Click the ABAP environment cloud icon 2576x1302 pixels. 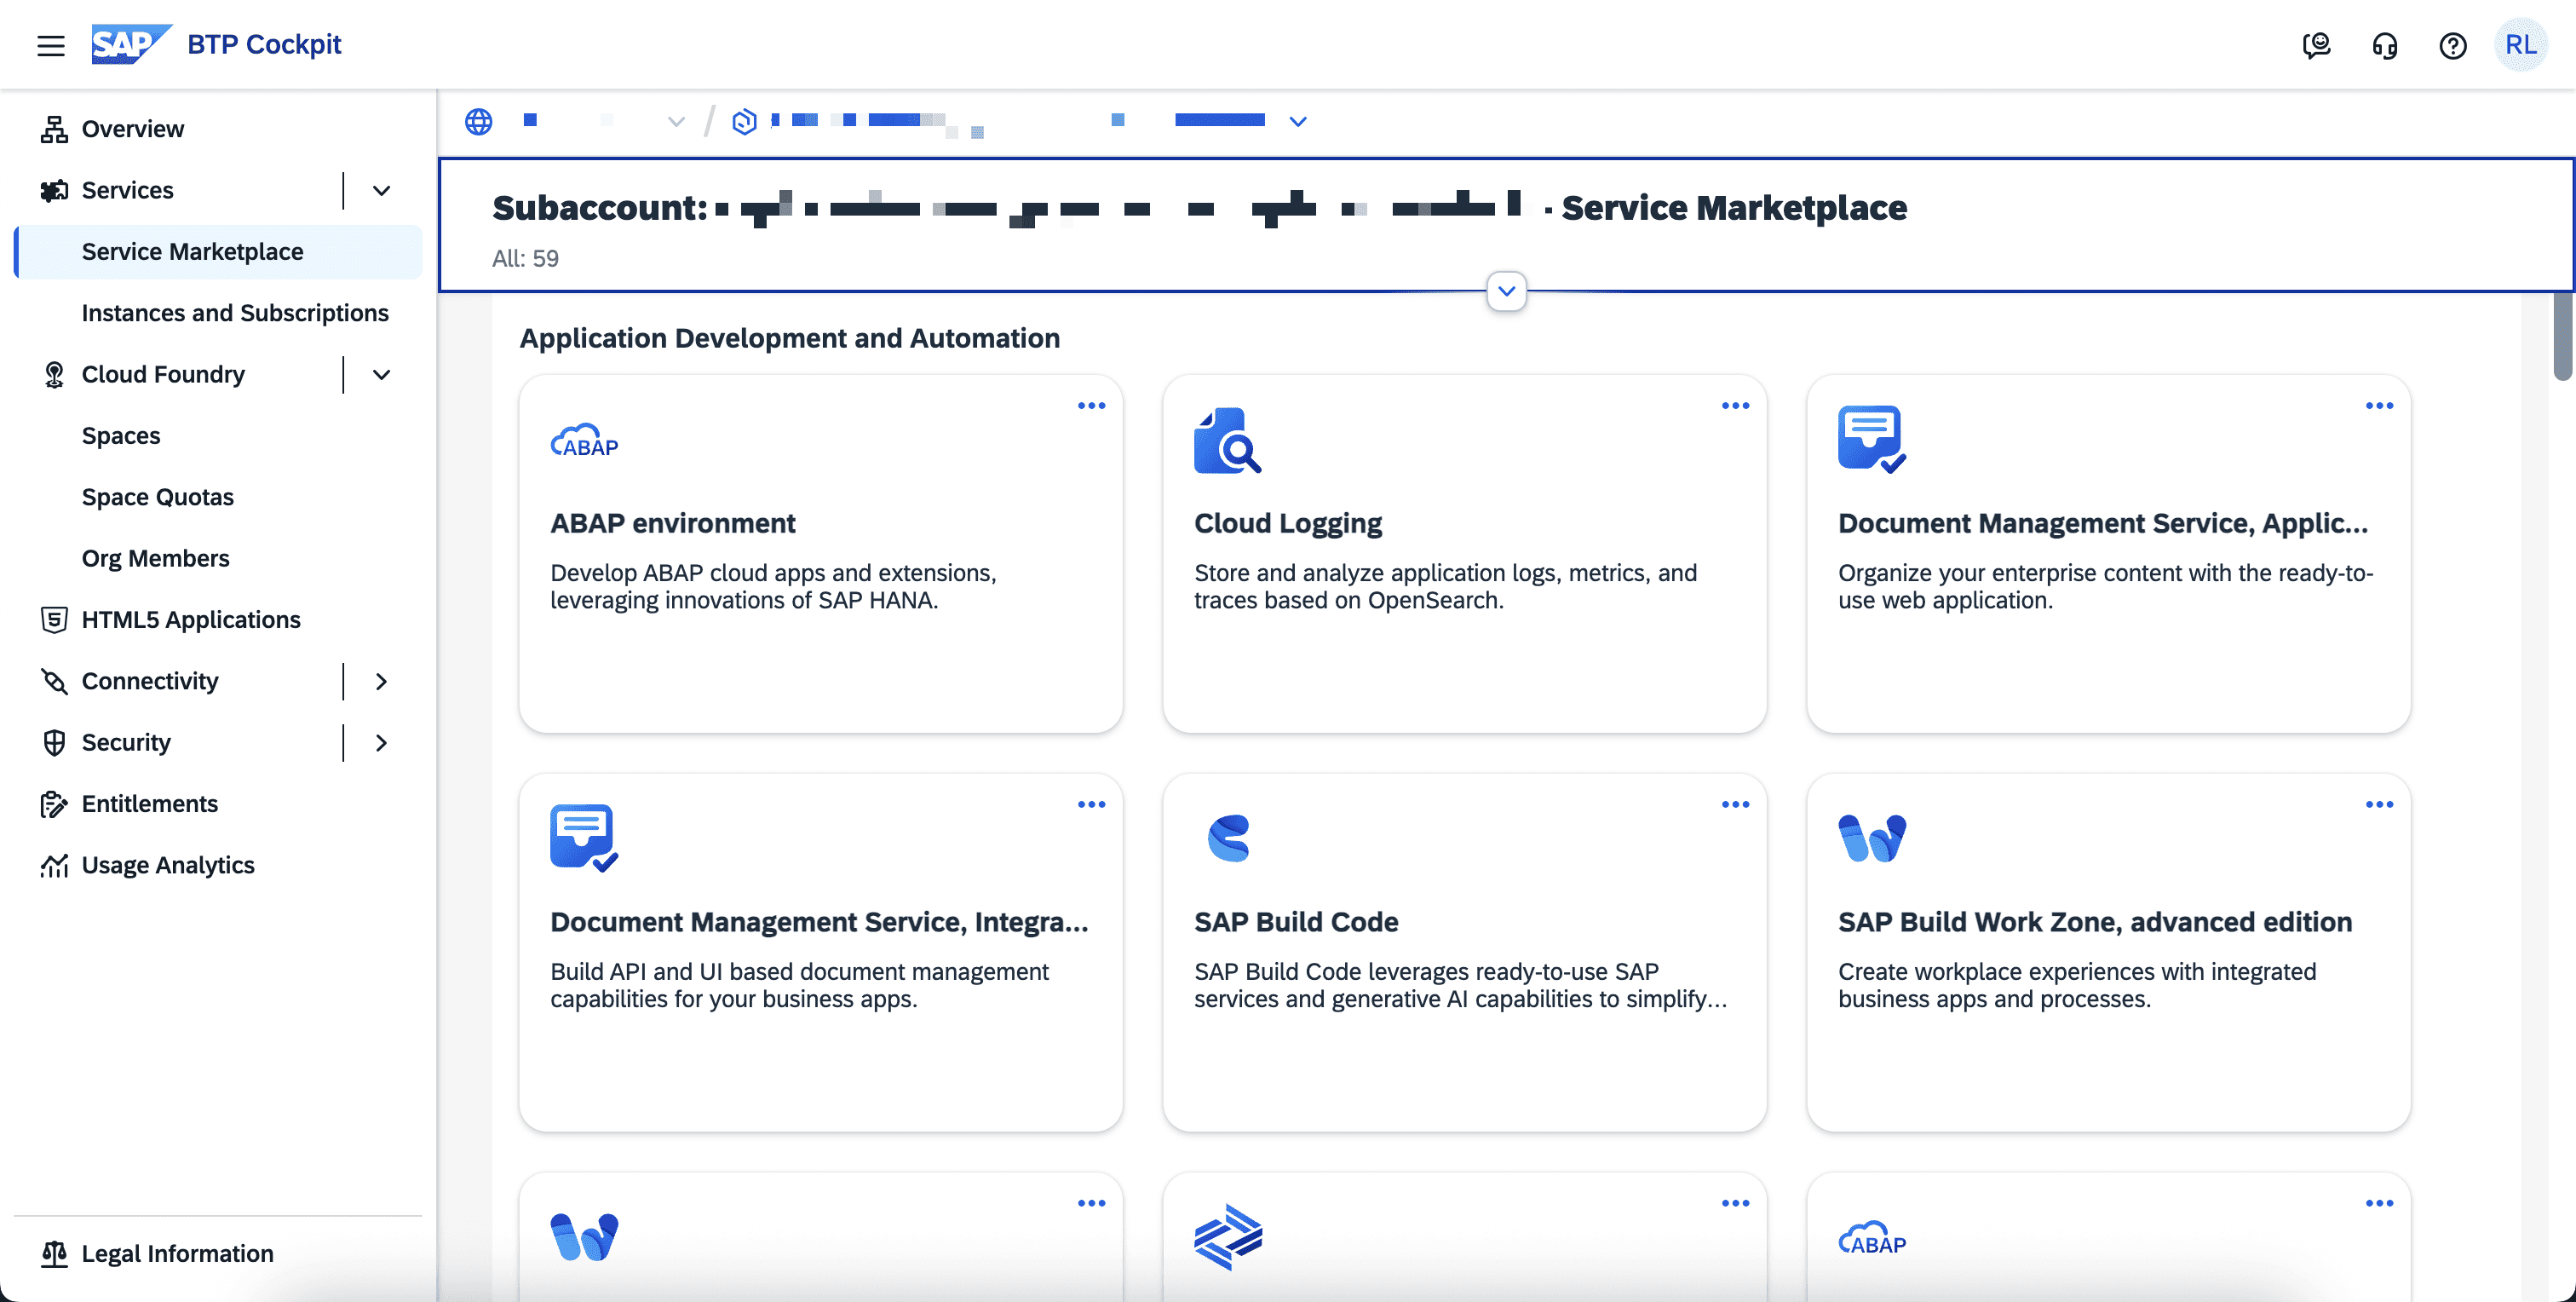584,440
